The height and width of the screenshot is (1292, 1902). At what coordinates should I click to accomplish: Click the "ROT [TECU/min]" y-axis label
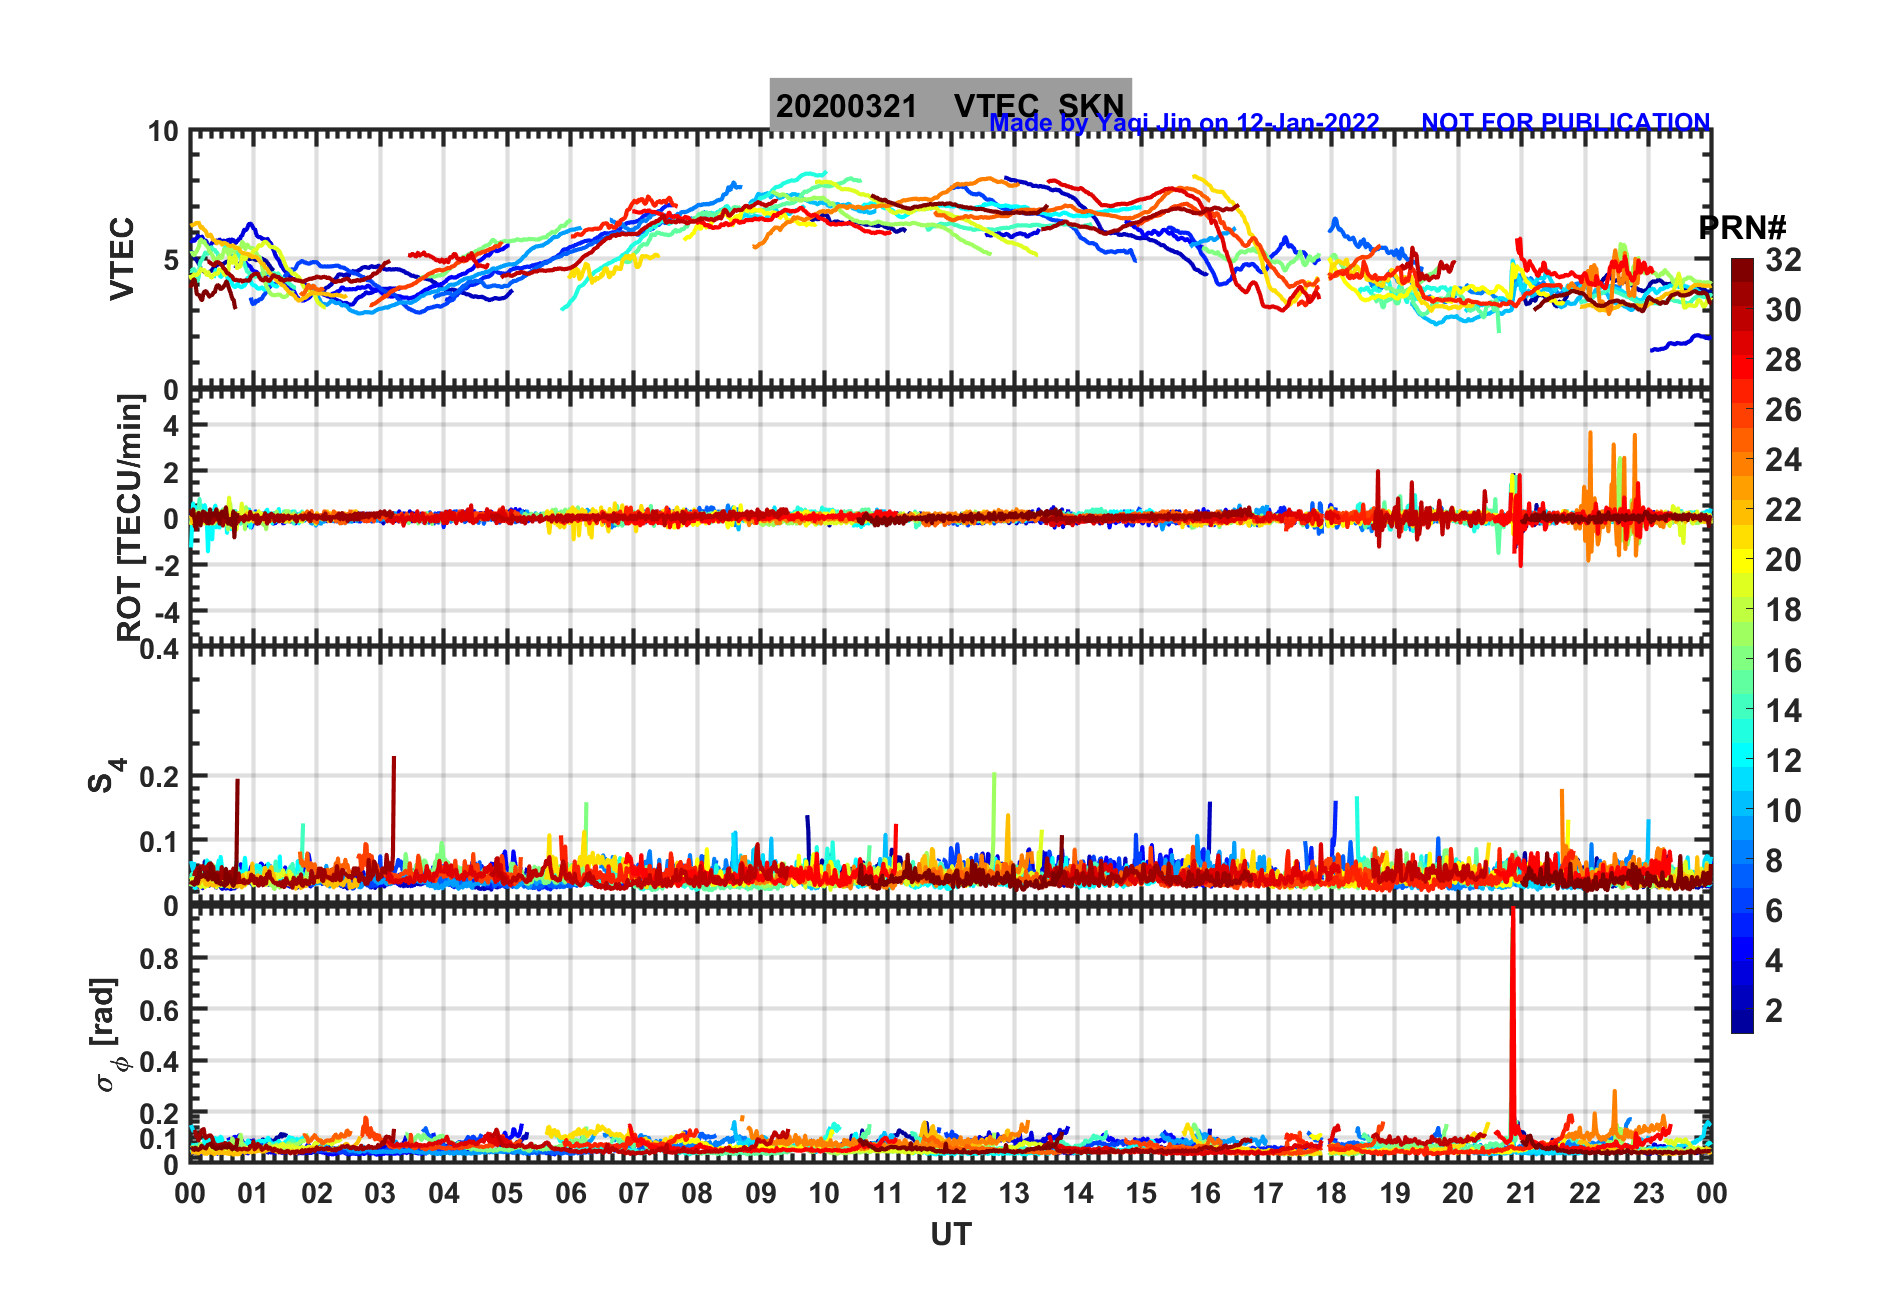(x=130, y=518)
